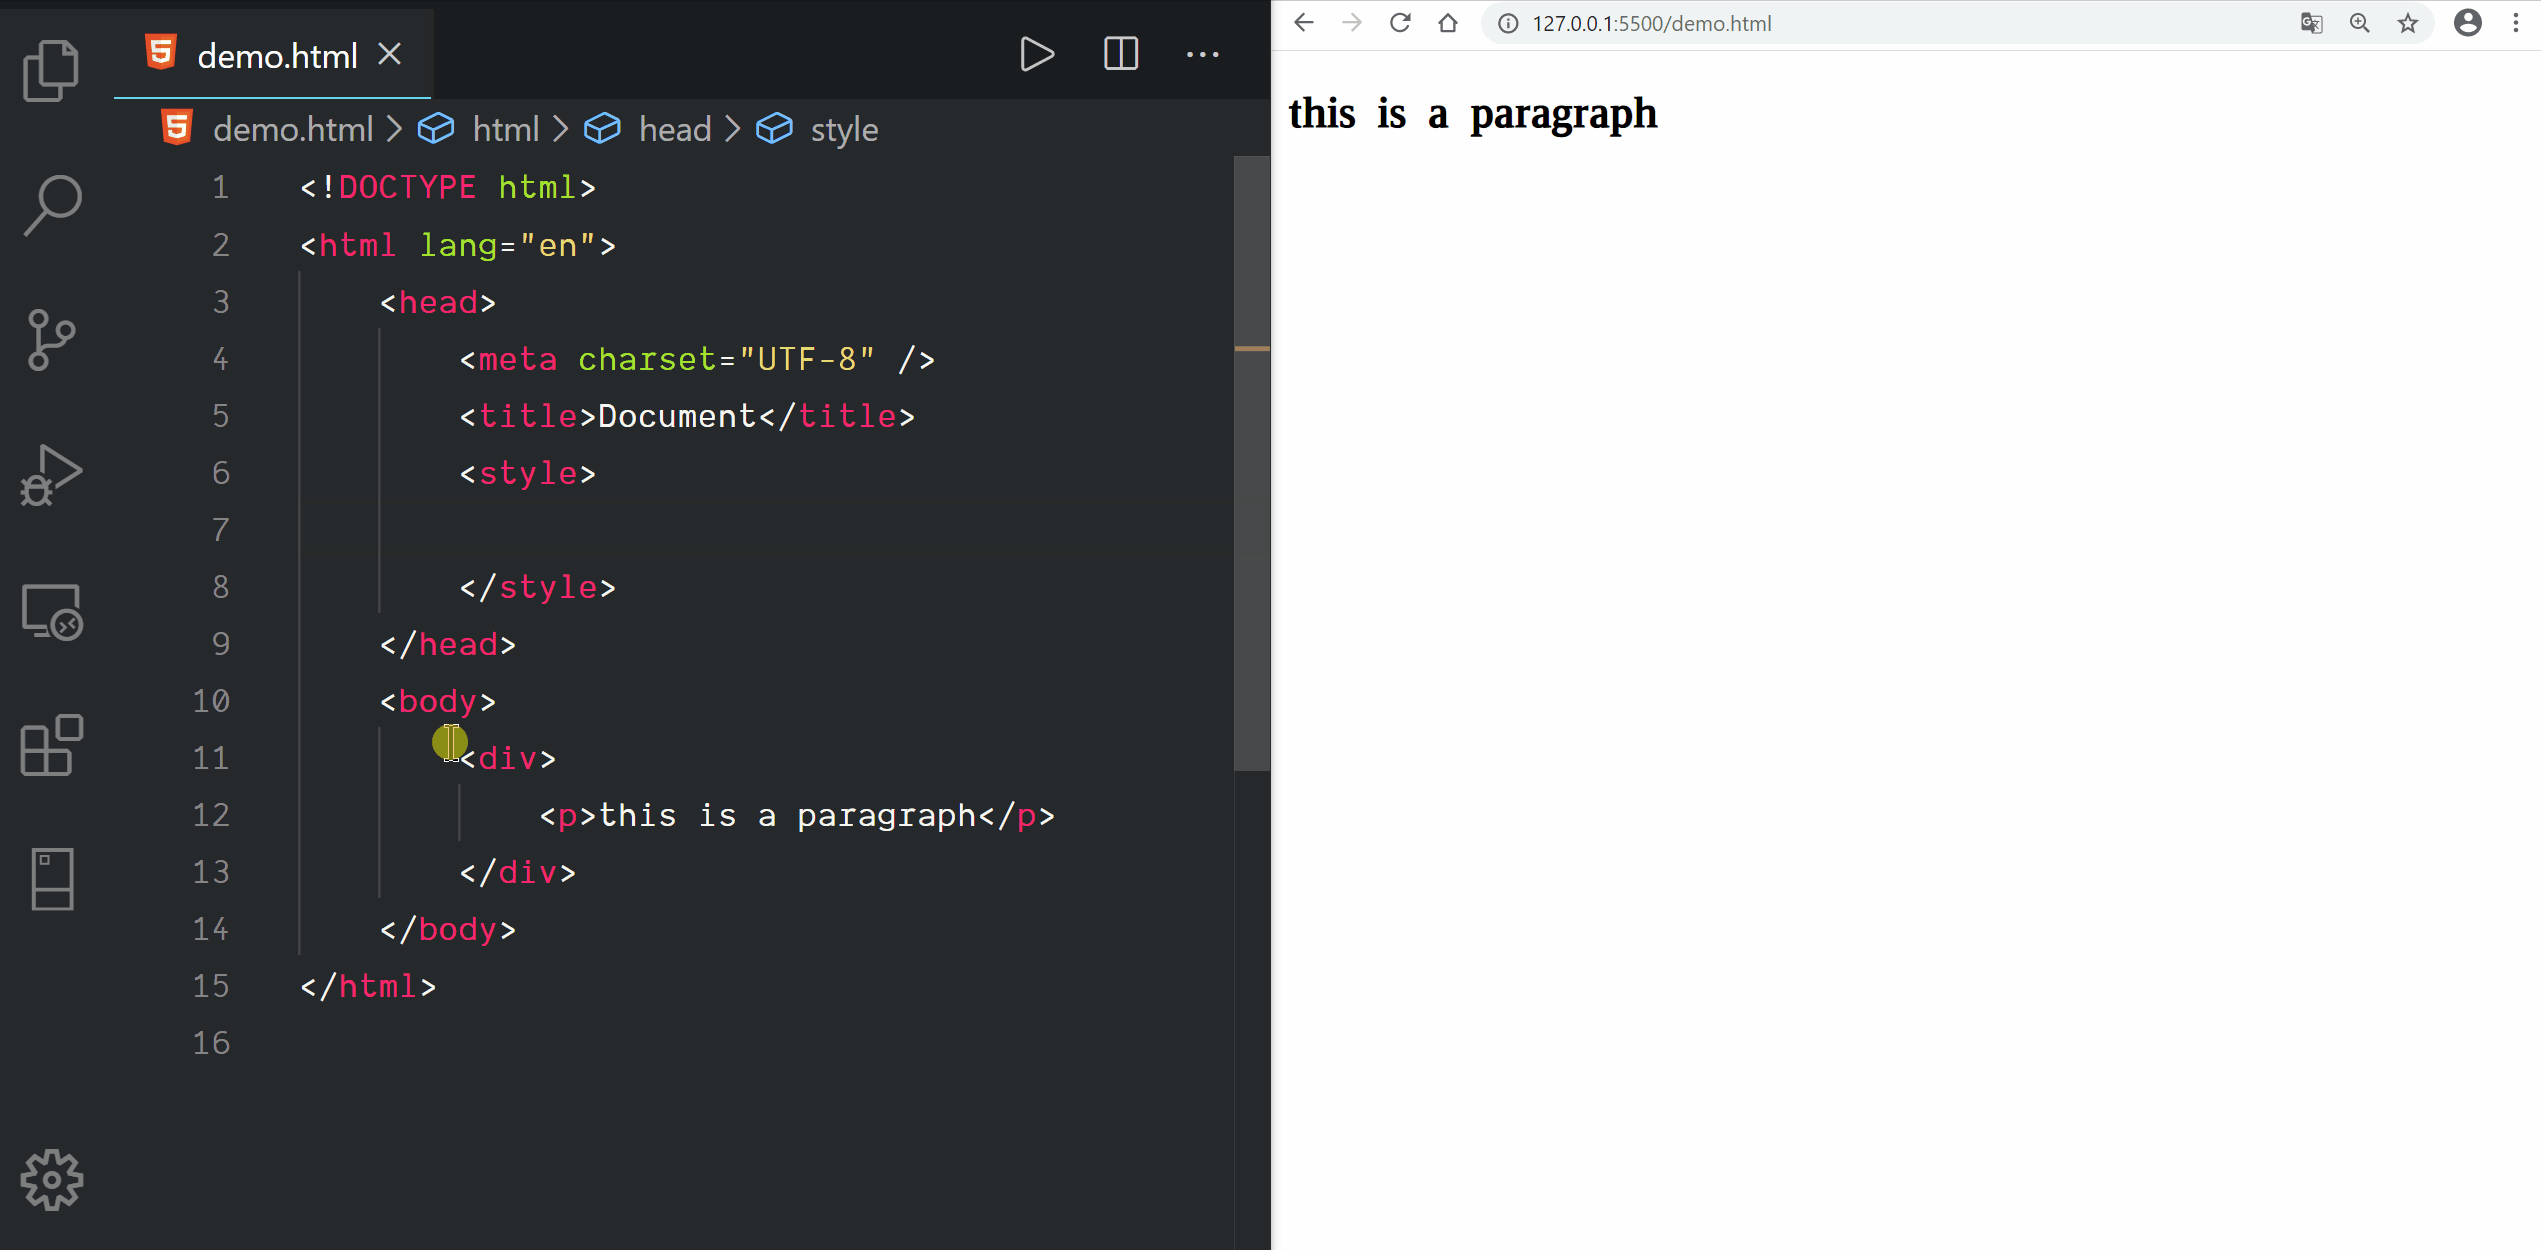The height and width of the screenshot is (1250, 2541).
Task: Click the browser home button
Action: click(1447, 23)
